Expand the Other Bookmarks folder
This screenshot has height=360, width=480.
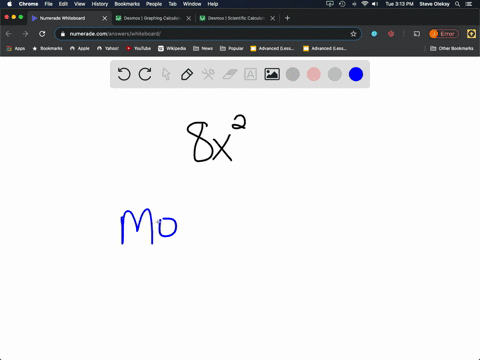click(x=452, y=48)
